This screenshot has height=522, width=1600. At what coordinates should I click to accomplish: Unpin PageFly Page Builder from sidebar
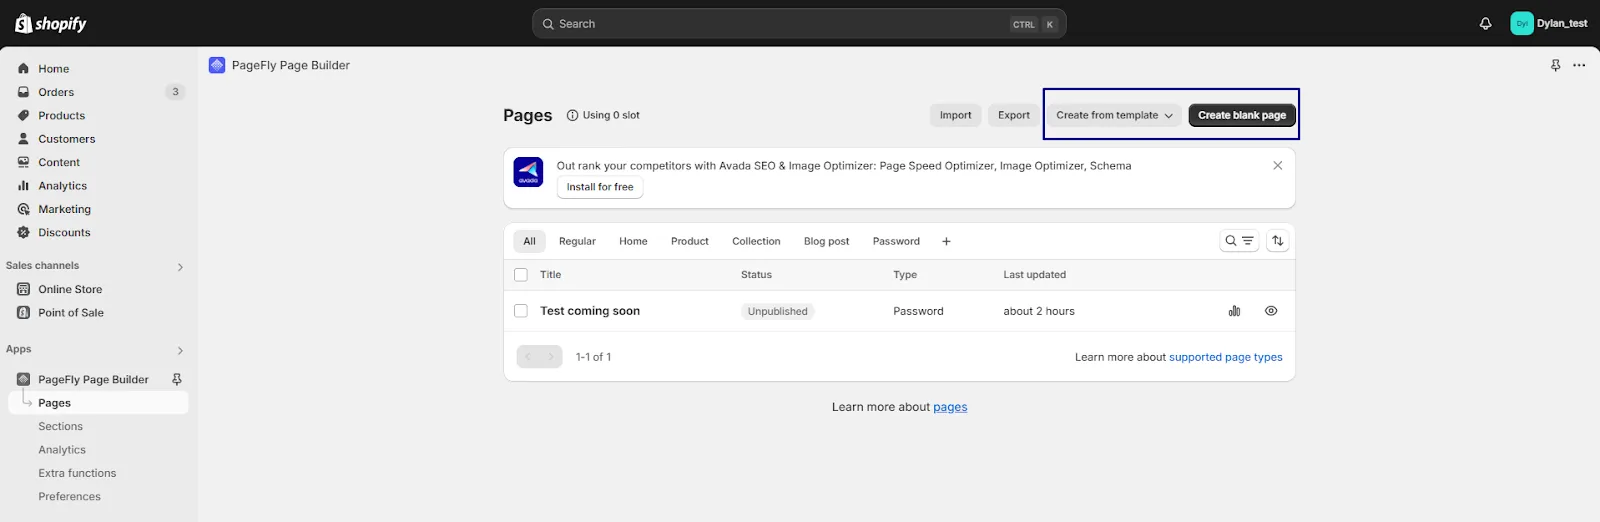click(177, 379)
